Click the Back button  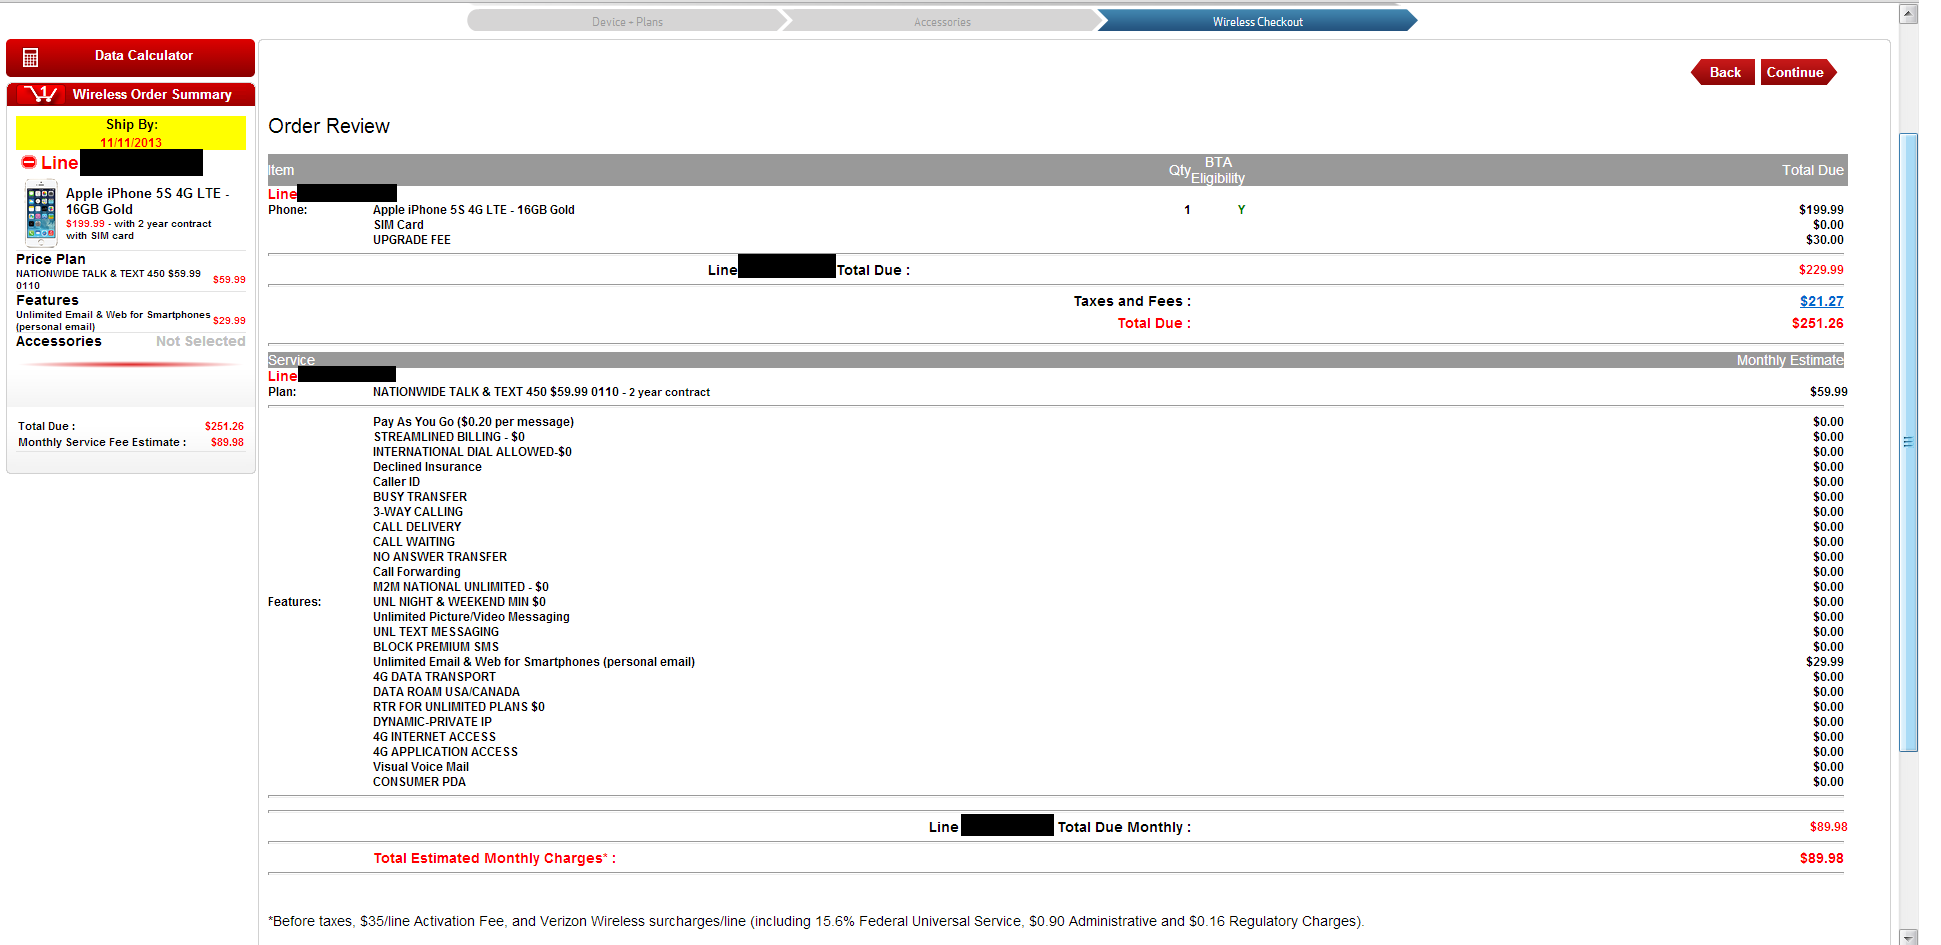[x=1723, y=72]
